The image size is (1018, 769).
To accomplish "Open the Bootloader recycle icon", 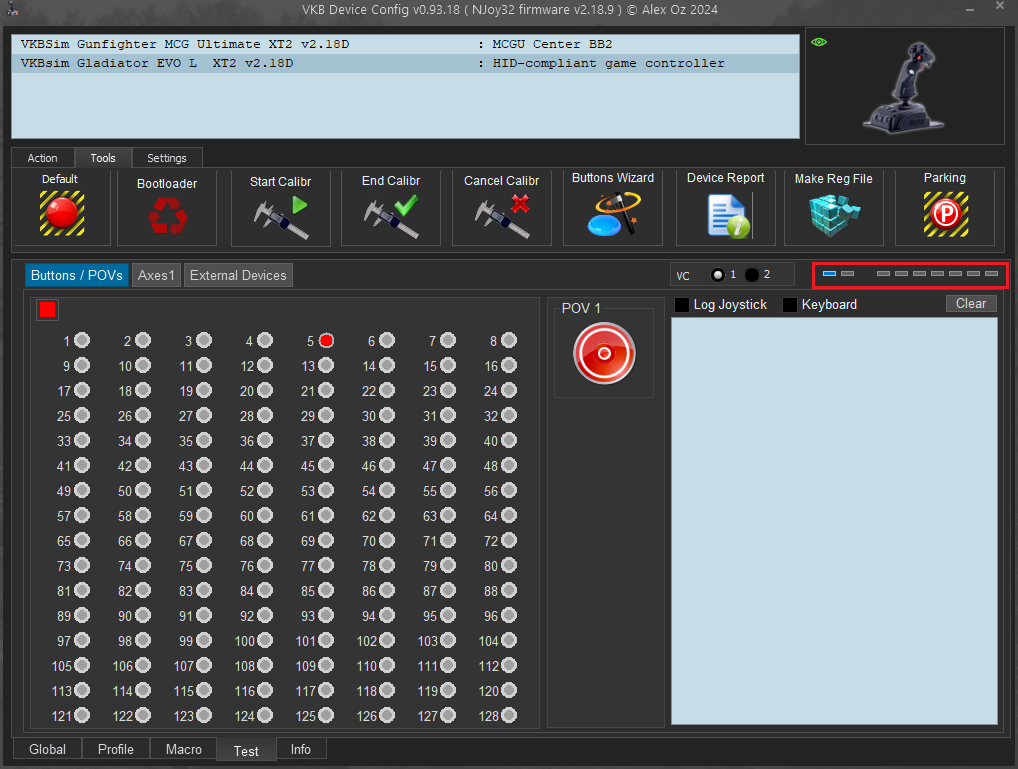I will [167, 215].
